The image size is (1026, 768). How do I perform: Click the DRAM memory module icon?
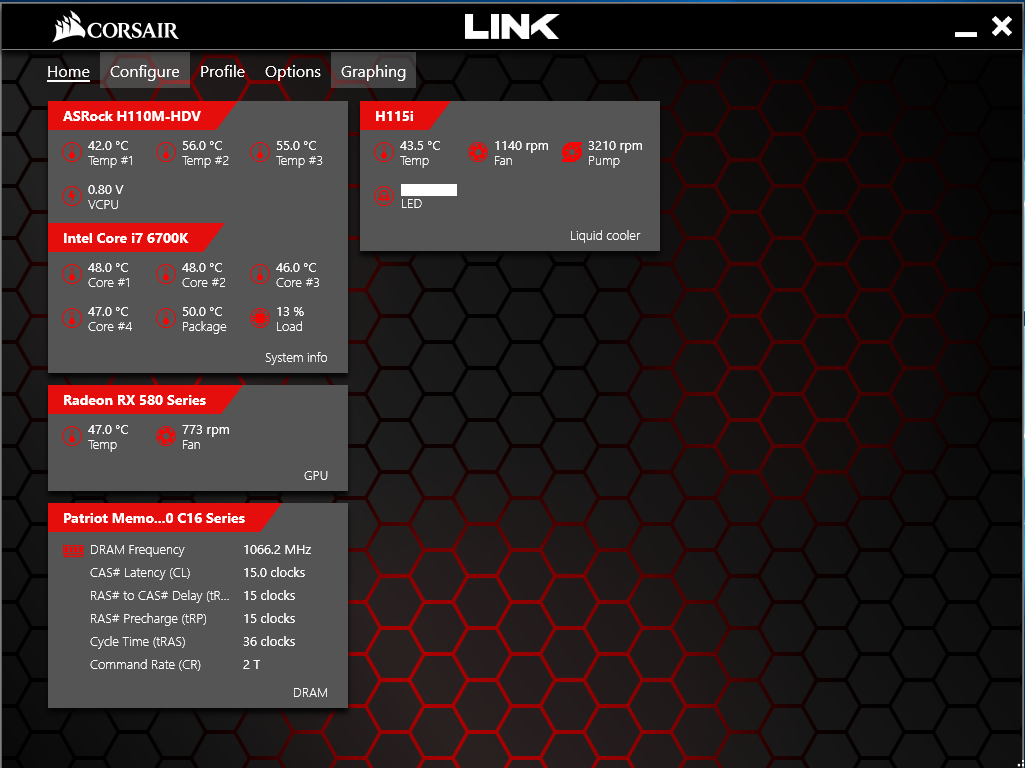(73, 551)
